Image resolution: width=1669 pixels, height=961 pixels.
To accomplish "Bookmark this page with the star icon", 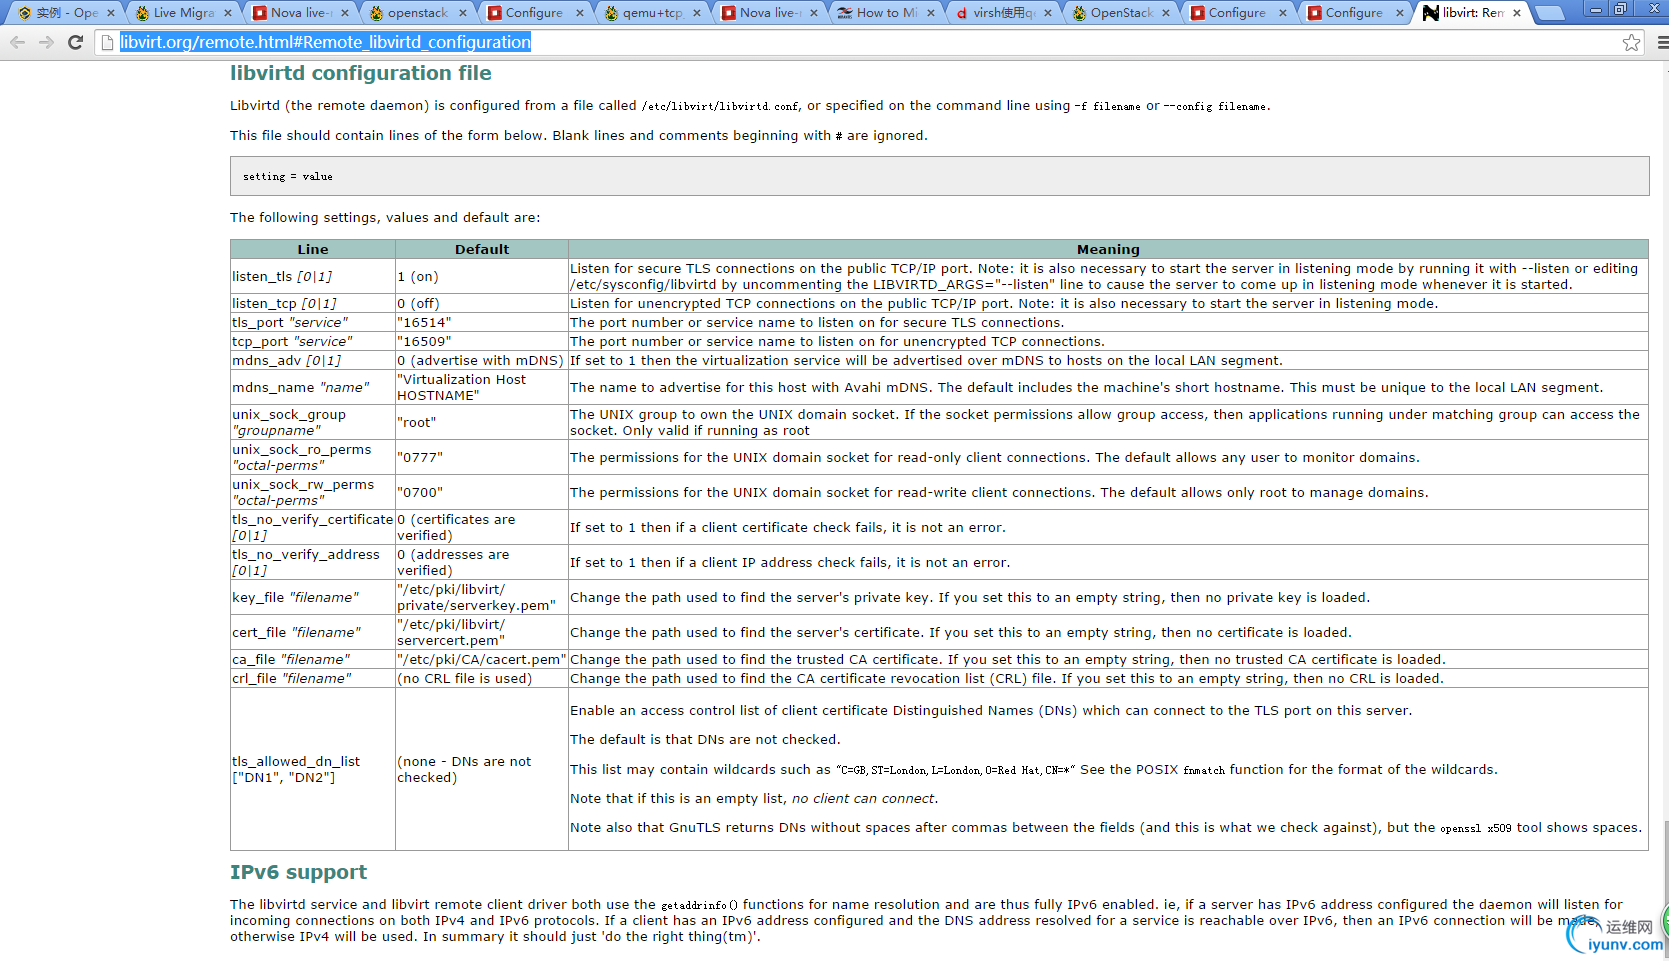I will (x=1631, y=42).
